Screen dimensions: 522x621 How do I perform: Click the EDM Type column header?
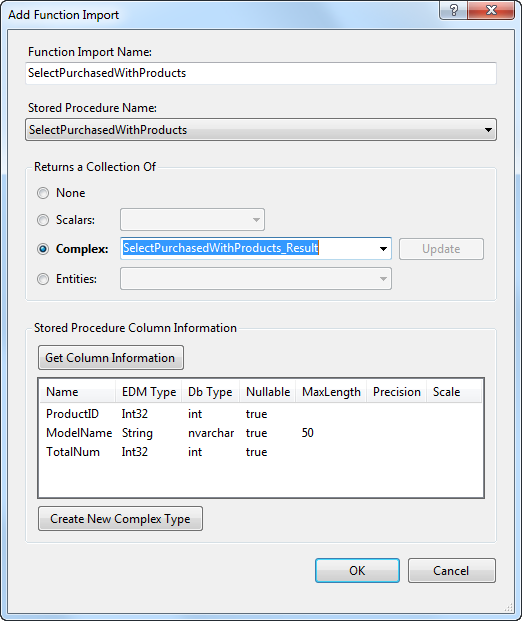point(149,392)
